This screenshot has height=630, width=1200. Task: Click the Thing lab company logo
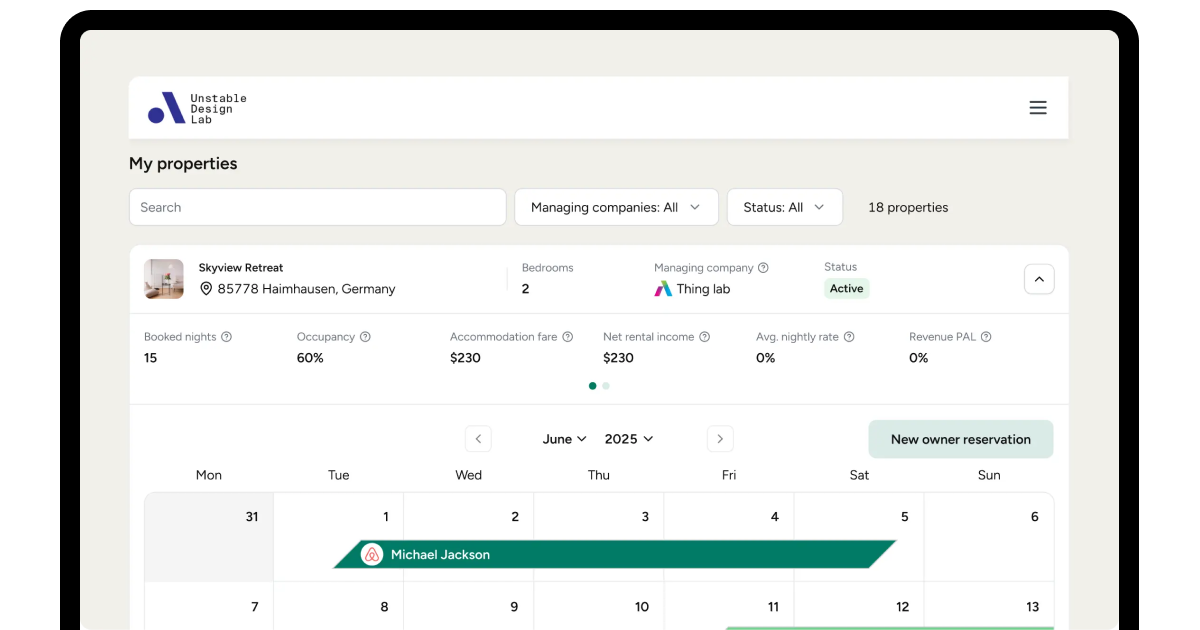(x=663, y=289)
